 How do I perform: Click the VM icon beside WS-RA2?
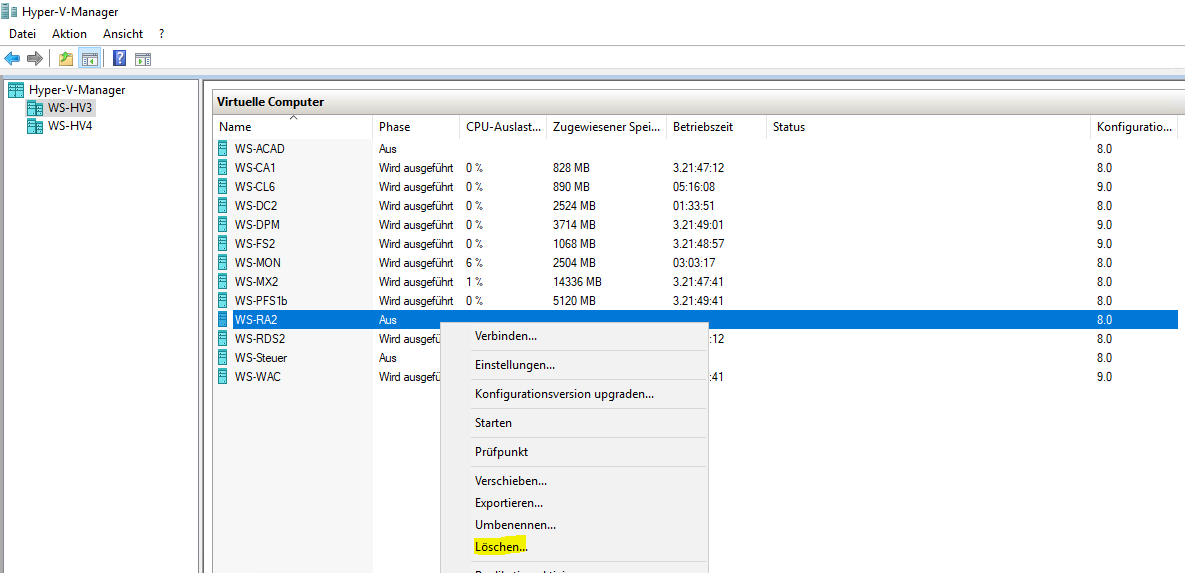click(x=223, y=319)
